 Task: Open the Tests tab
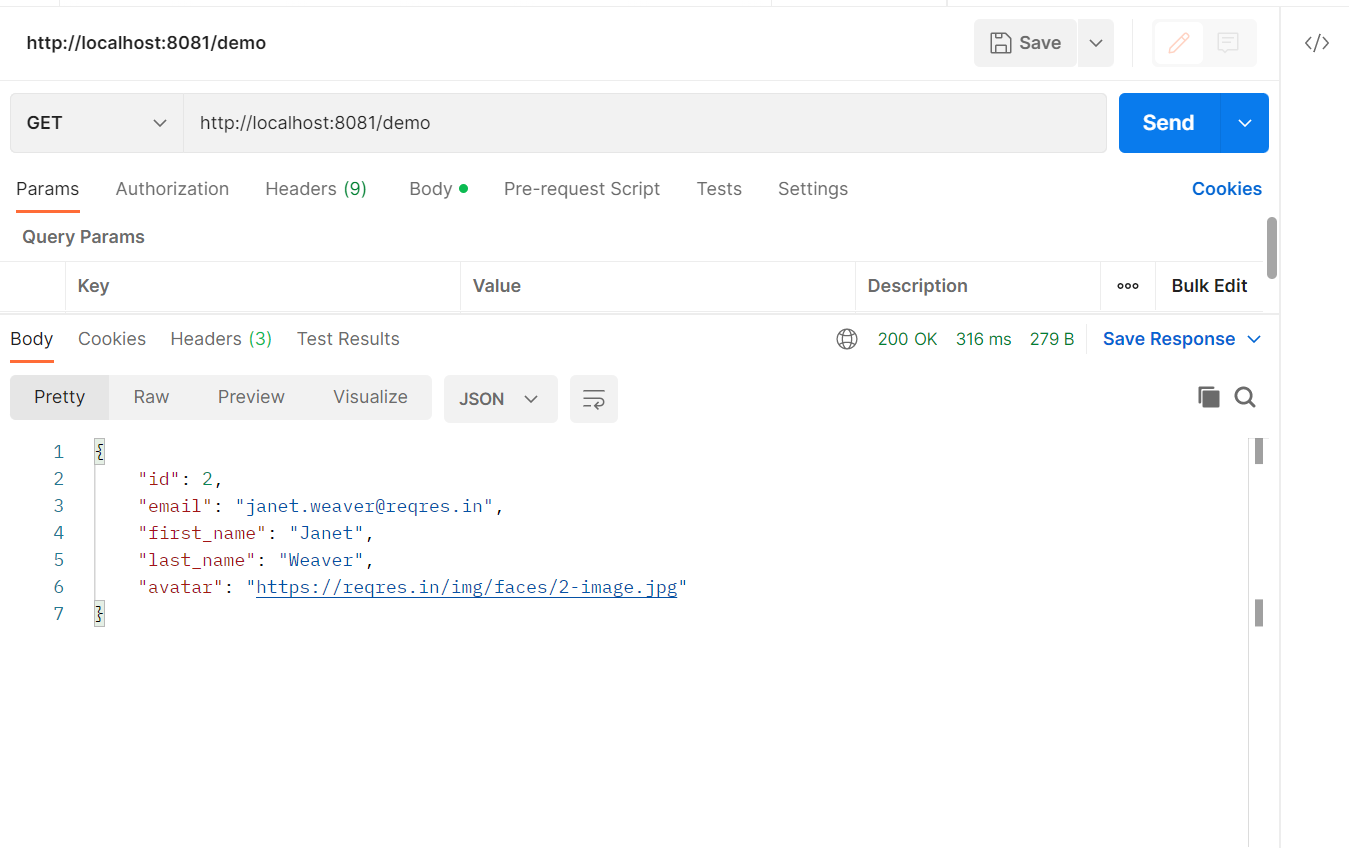[719, 189]
